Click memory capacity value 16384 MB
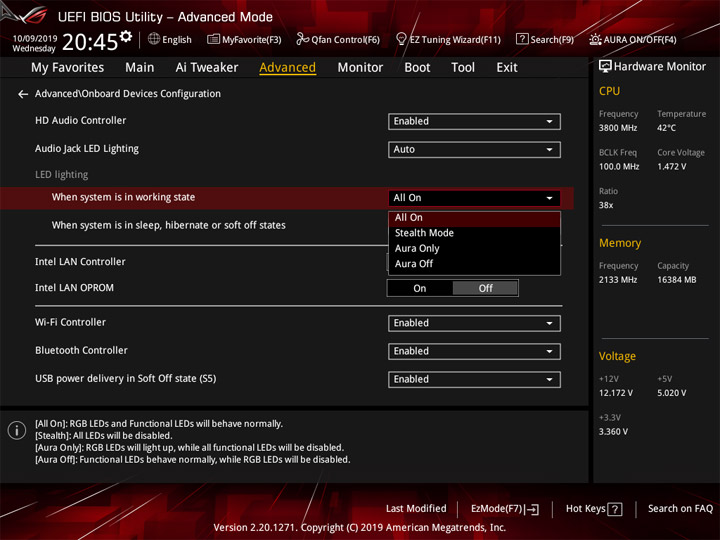Viewport: 720px width, 540px height. (x=676, y=280)
